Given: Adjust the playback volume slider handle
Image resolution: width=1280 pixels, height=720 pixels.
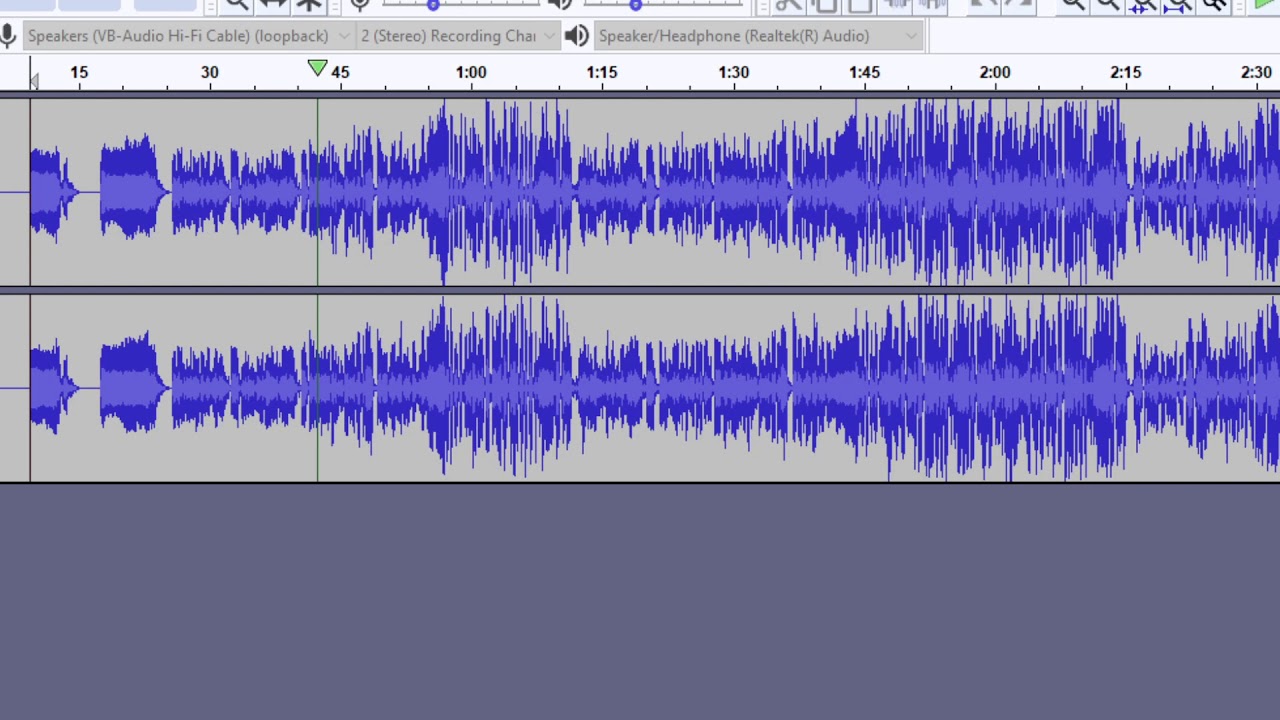Looking at the screenshot, I should pos(635,5).
